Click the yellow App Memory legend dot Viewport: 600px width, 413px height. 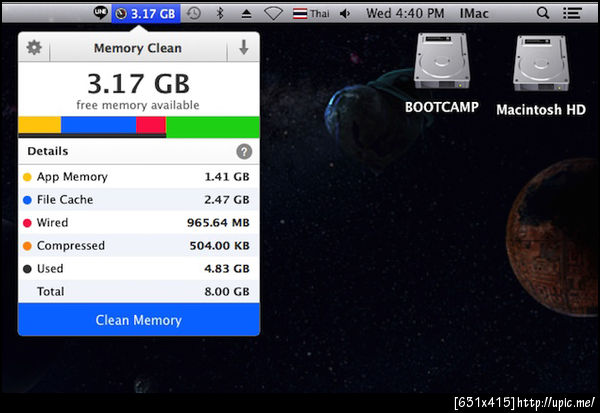click(27, 177)
